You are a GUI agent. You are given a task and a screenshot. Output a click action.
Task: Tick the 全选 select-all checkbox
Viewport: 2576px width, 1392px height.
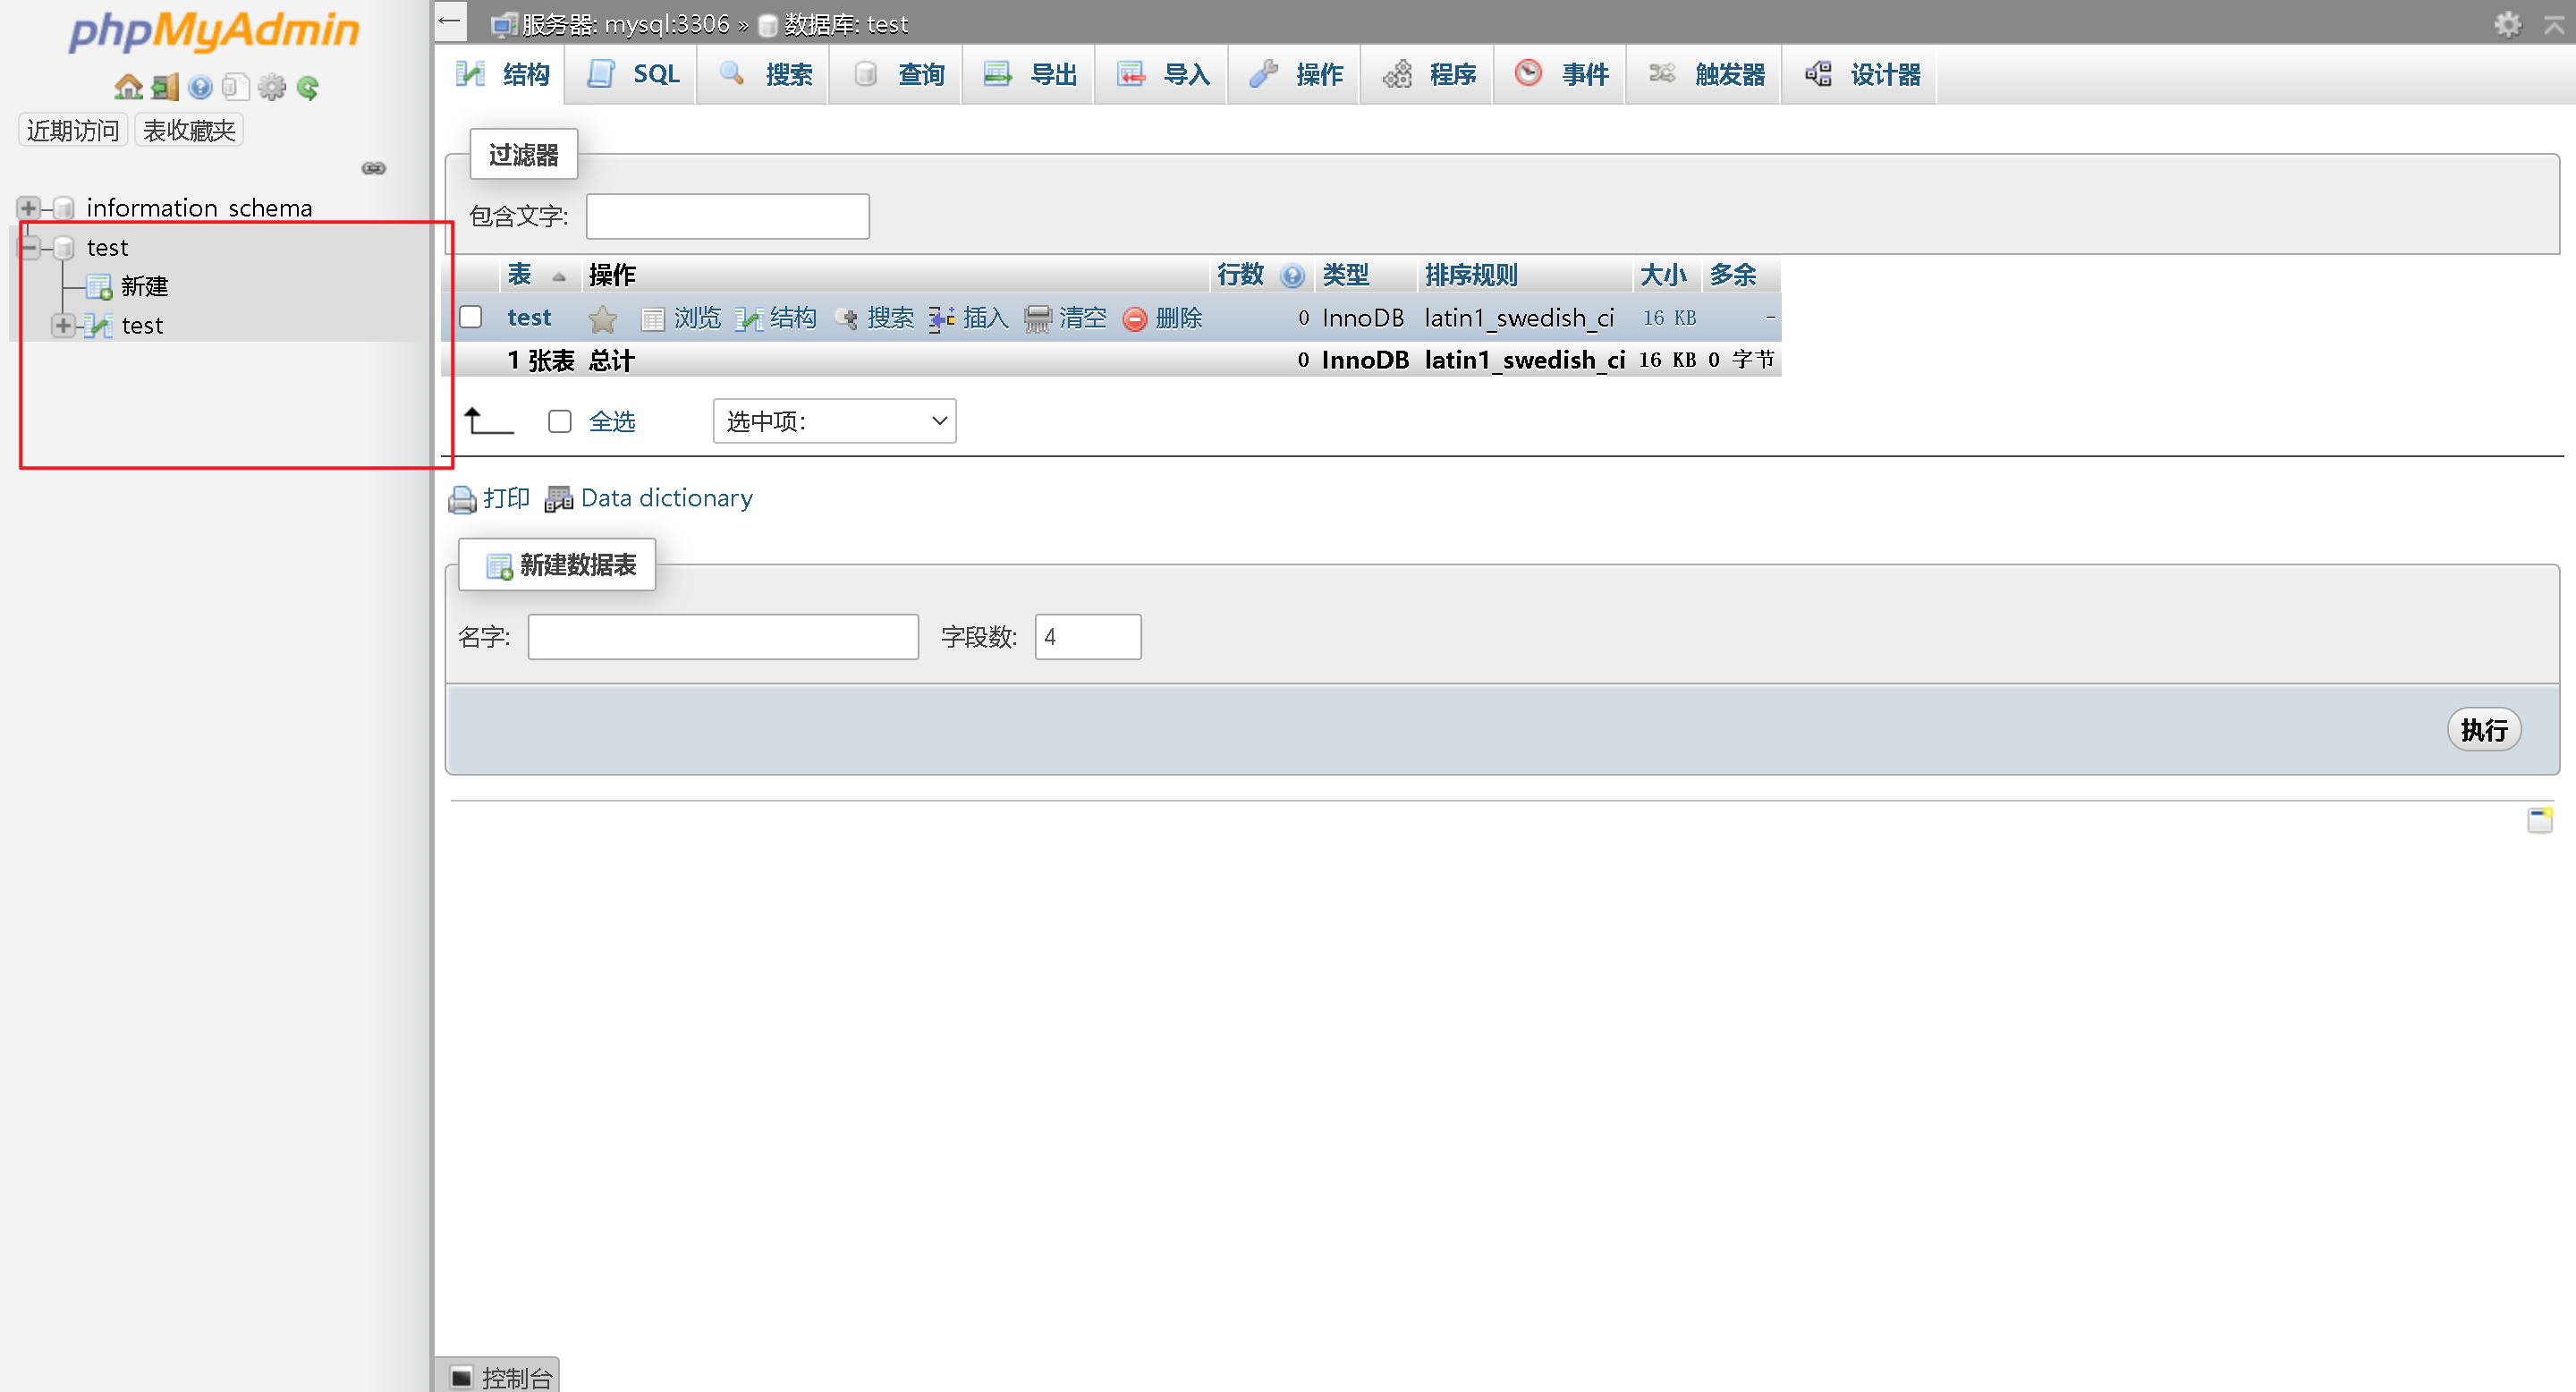(559, 421)
